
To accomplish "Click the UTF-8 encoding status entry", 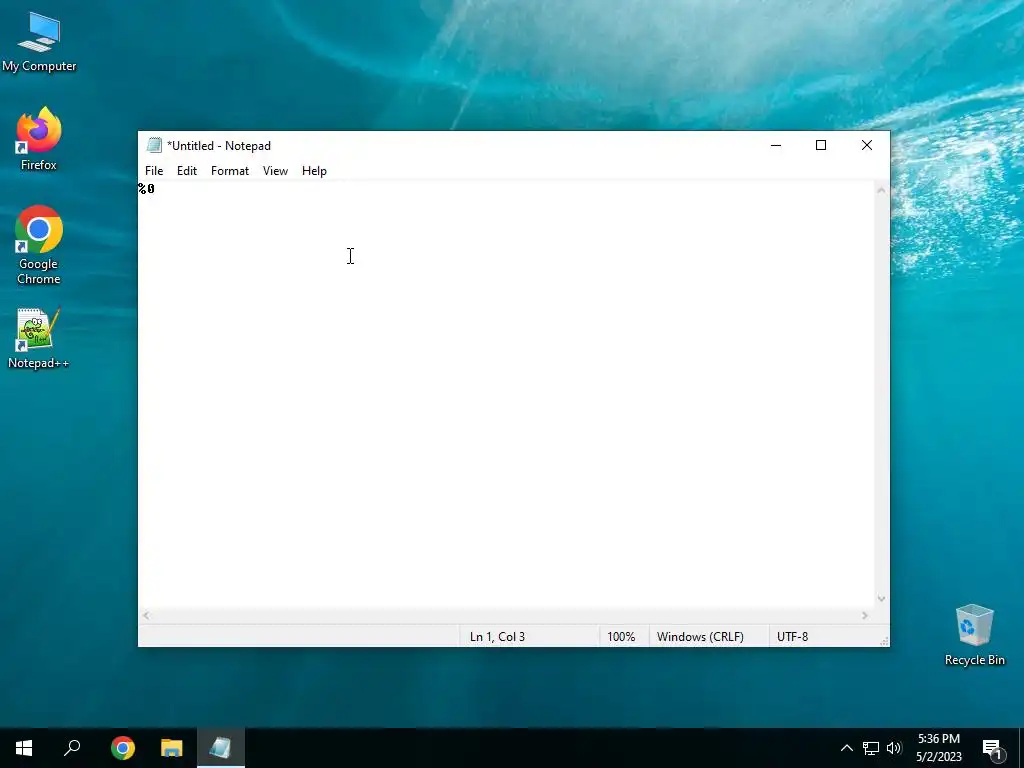I will point(792,637).
